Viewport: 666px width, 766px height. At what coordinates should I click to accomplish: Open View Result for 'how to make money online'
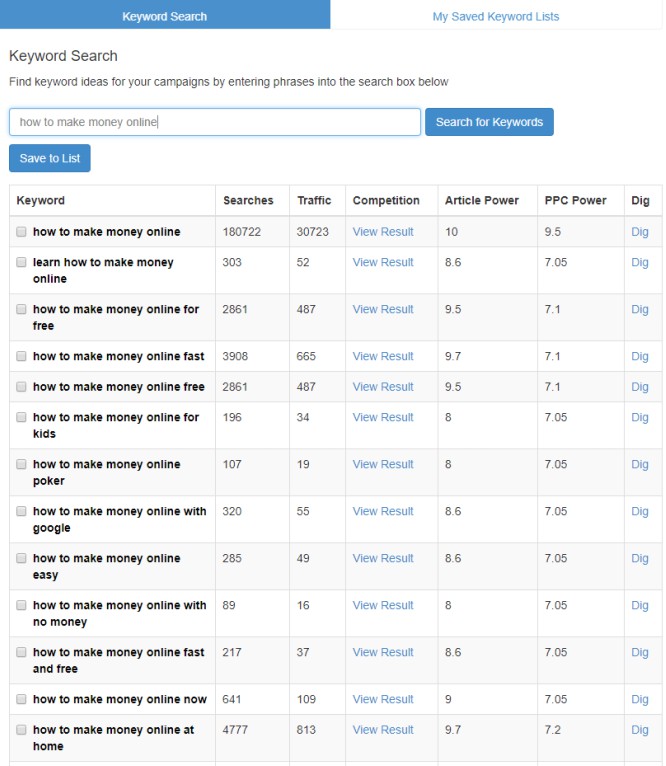(383, 232)
